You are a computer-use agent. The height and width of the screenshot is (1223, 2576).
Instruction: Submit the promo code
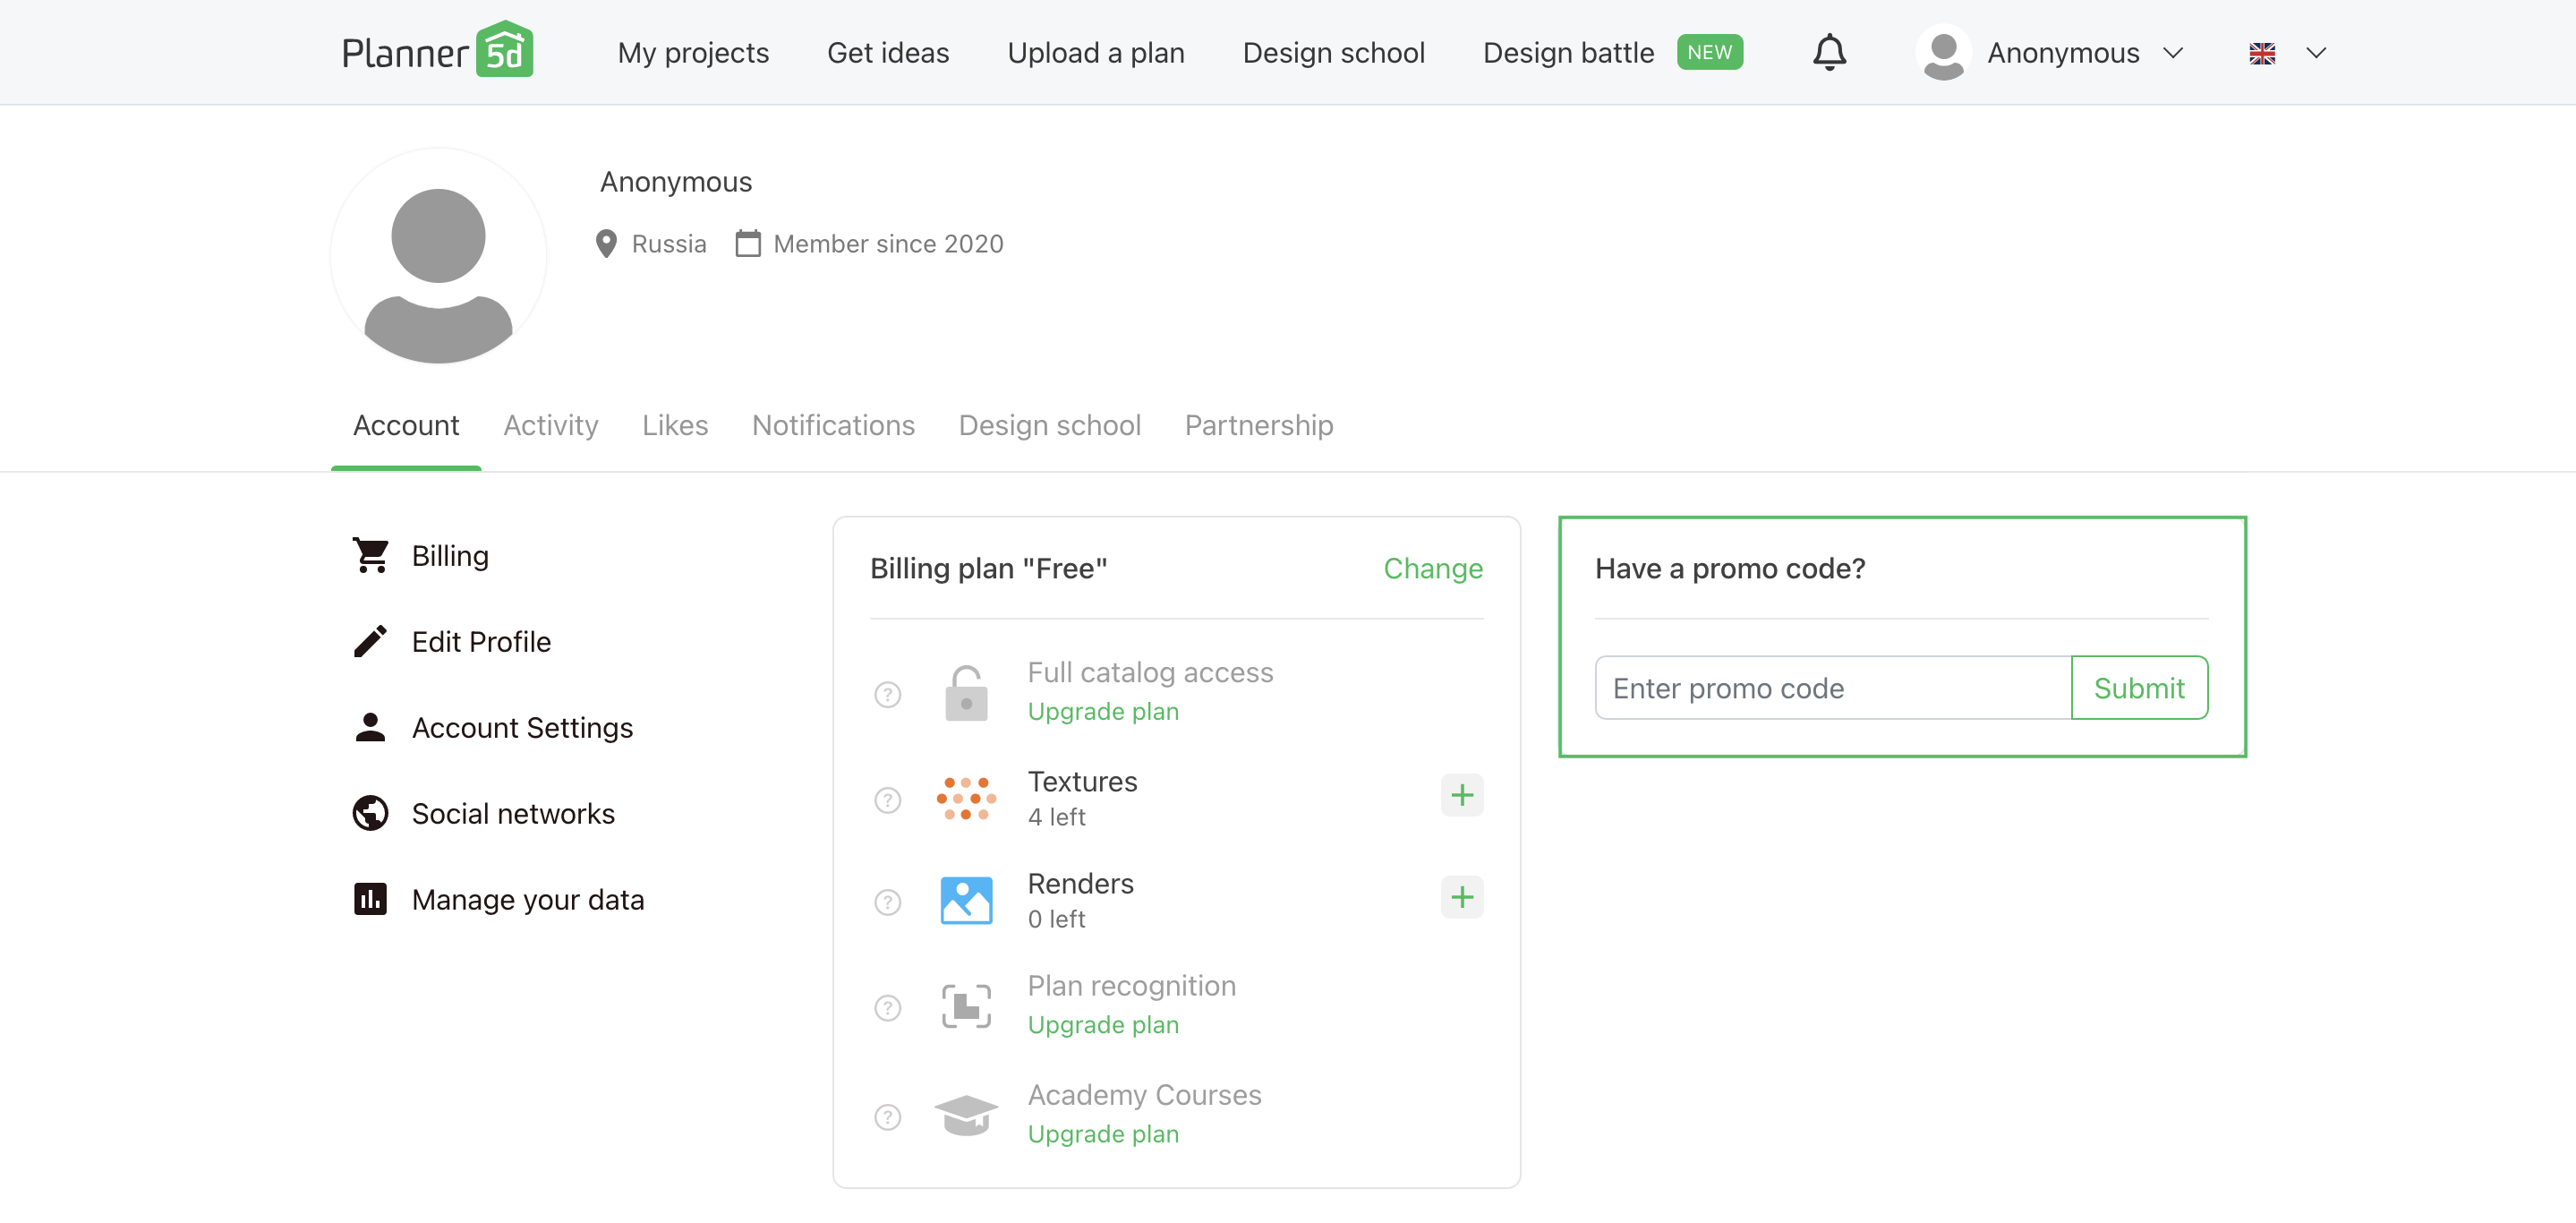[x=2138, y=688]
